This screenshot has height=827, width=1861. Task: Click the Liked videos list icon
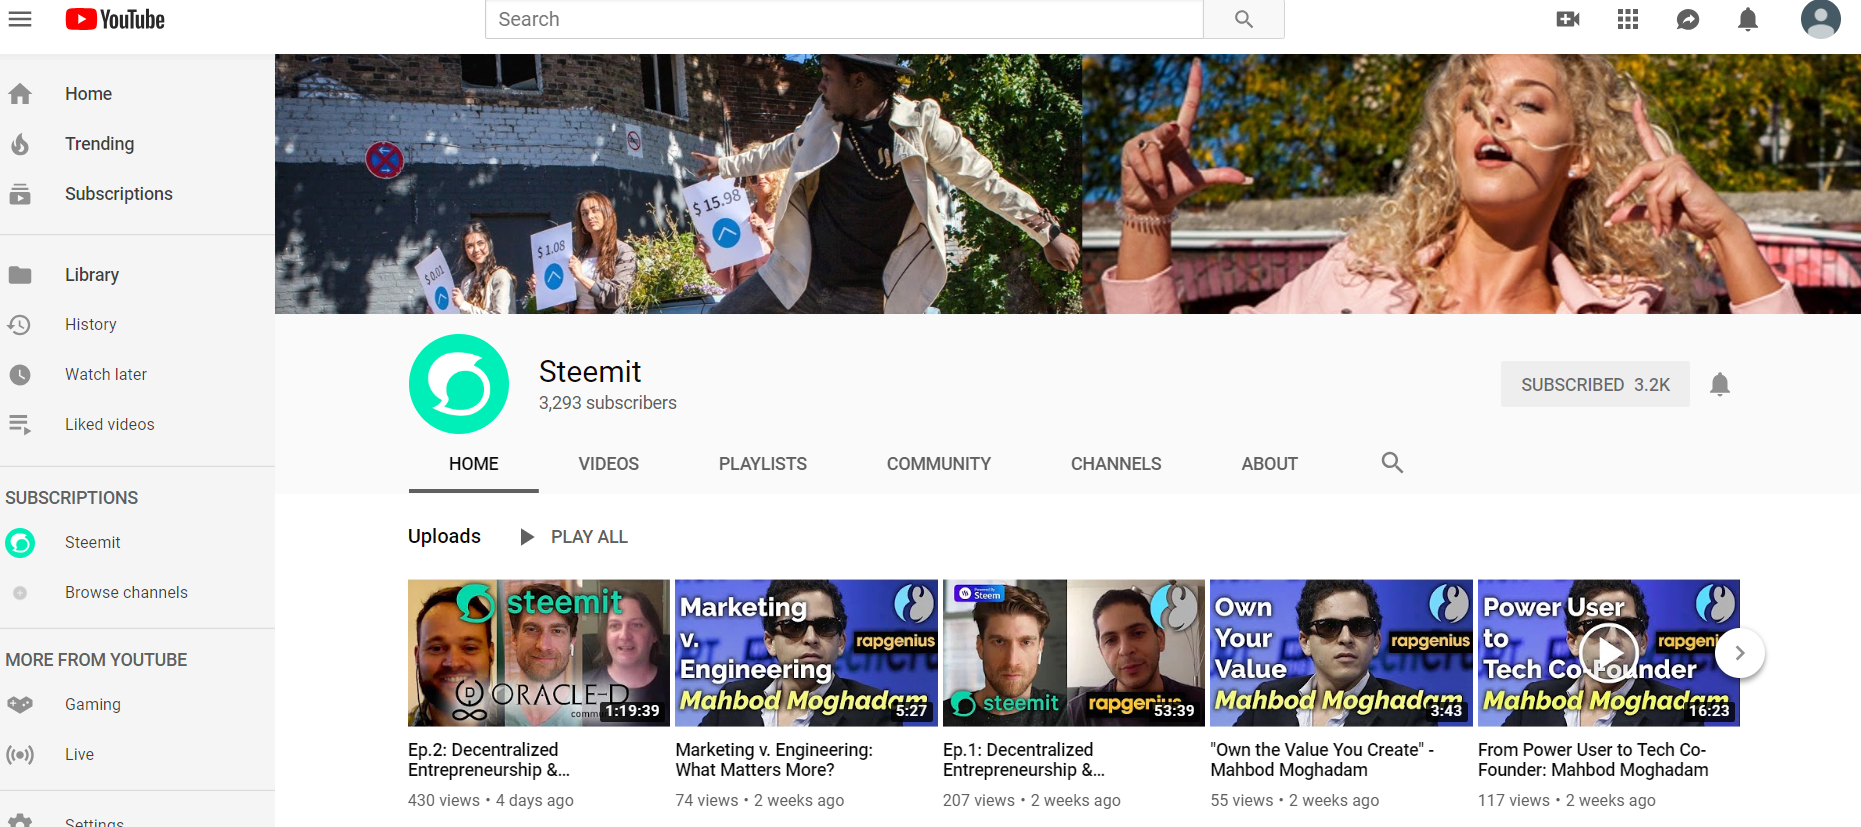pos(20,425)
